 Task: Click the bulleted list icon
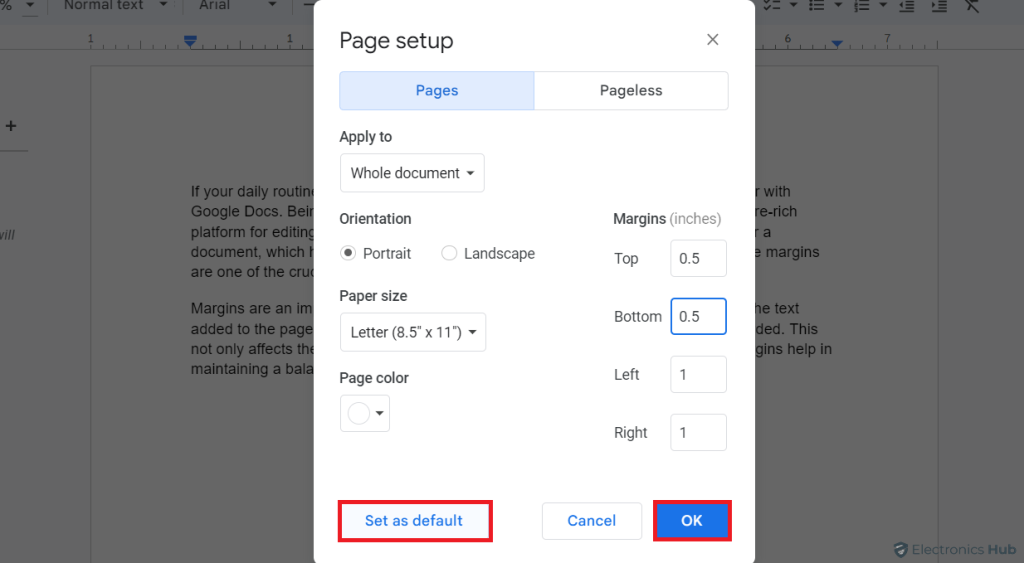(816, 5)
